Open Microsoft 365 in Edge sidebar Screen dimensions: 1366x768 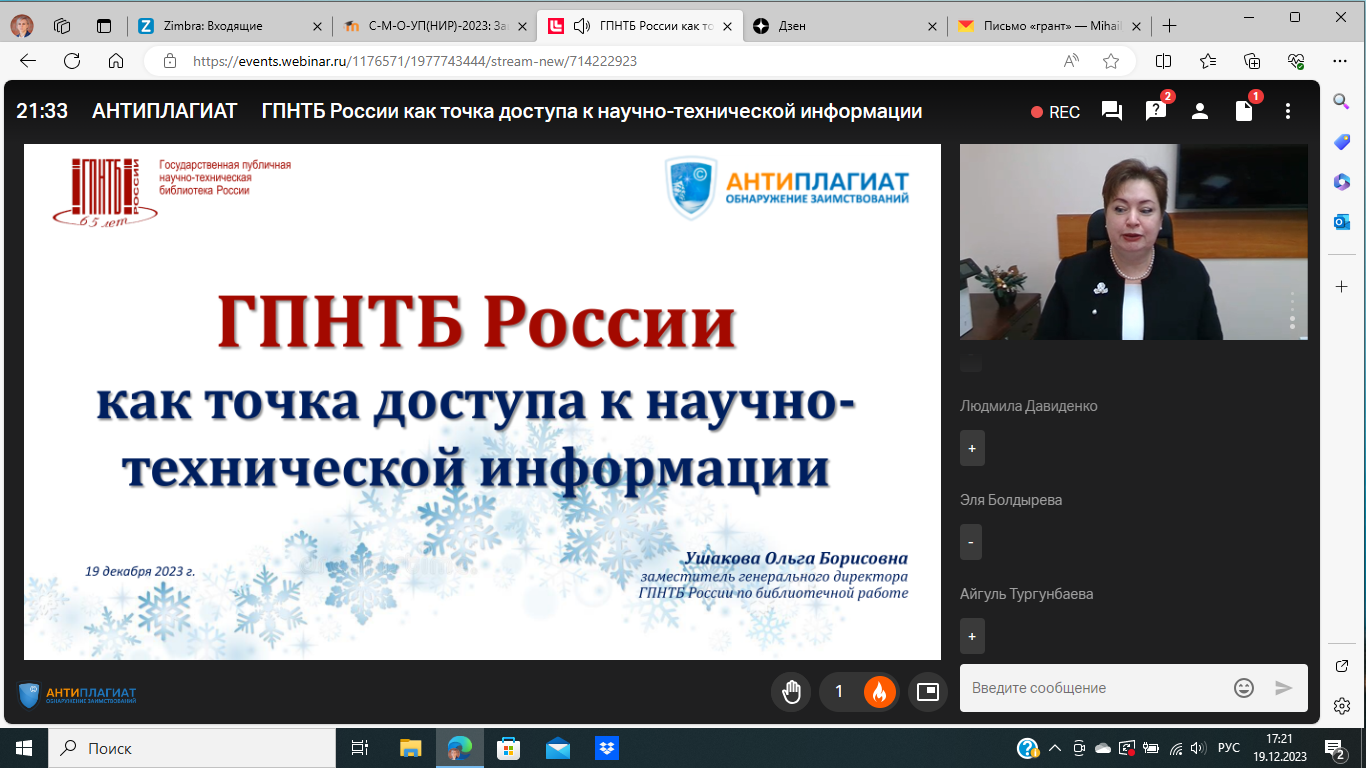pyautogui.click(x=1342, y=182)
